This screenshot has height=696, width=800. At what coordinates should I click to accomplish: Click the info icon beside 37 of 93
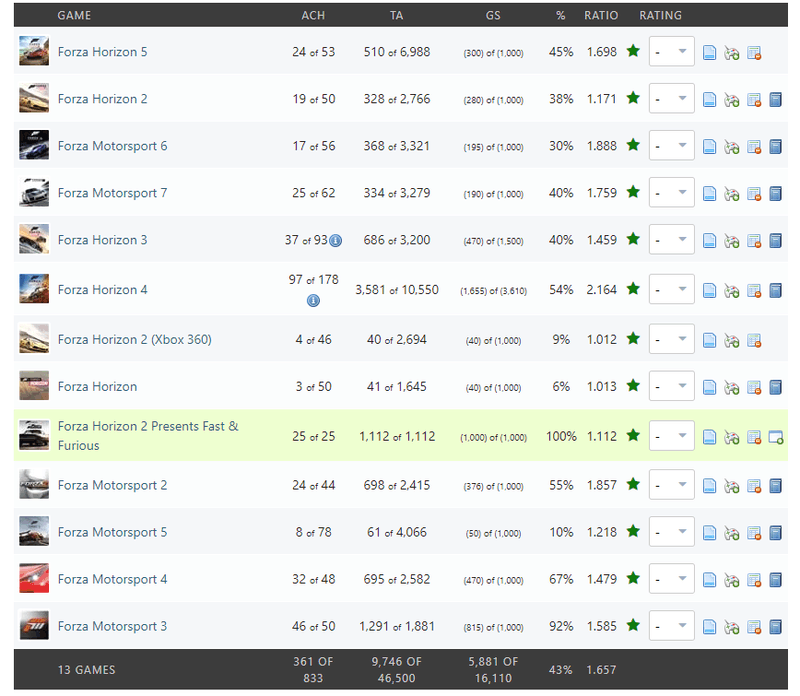pyautogui.click(x=335, y=240)
